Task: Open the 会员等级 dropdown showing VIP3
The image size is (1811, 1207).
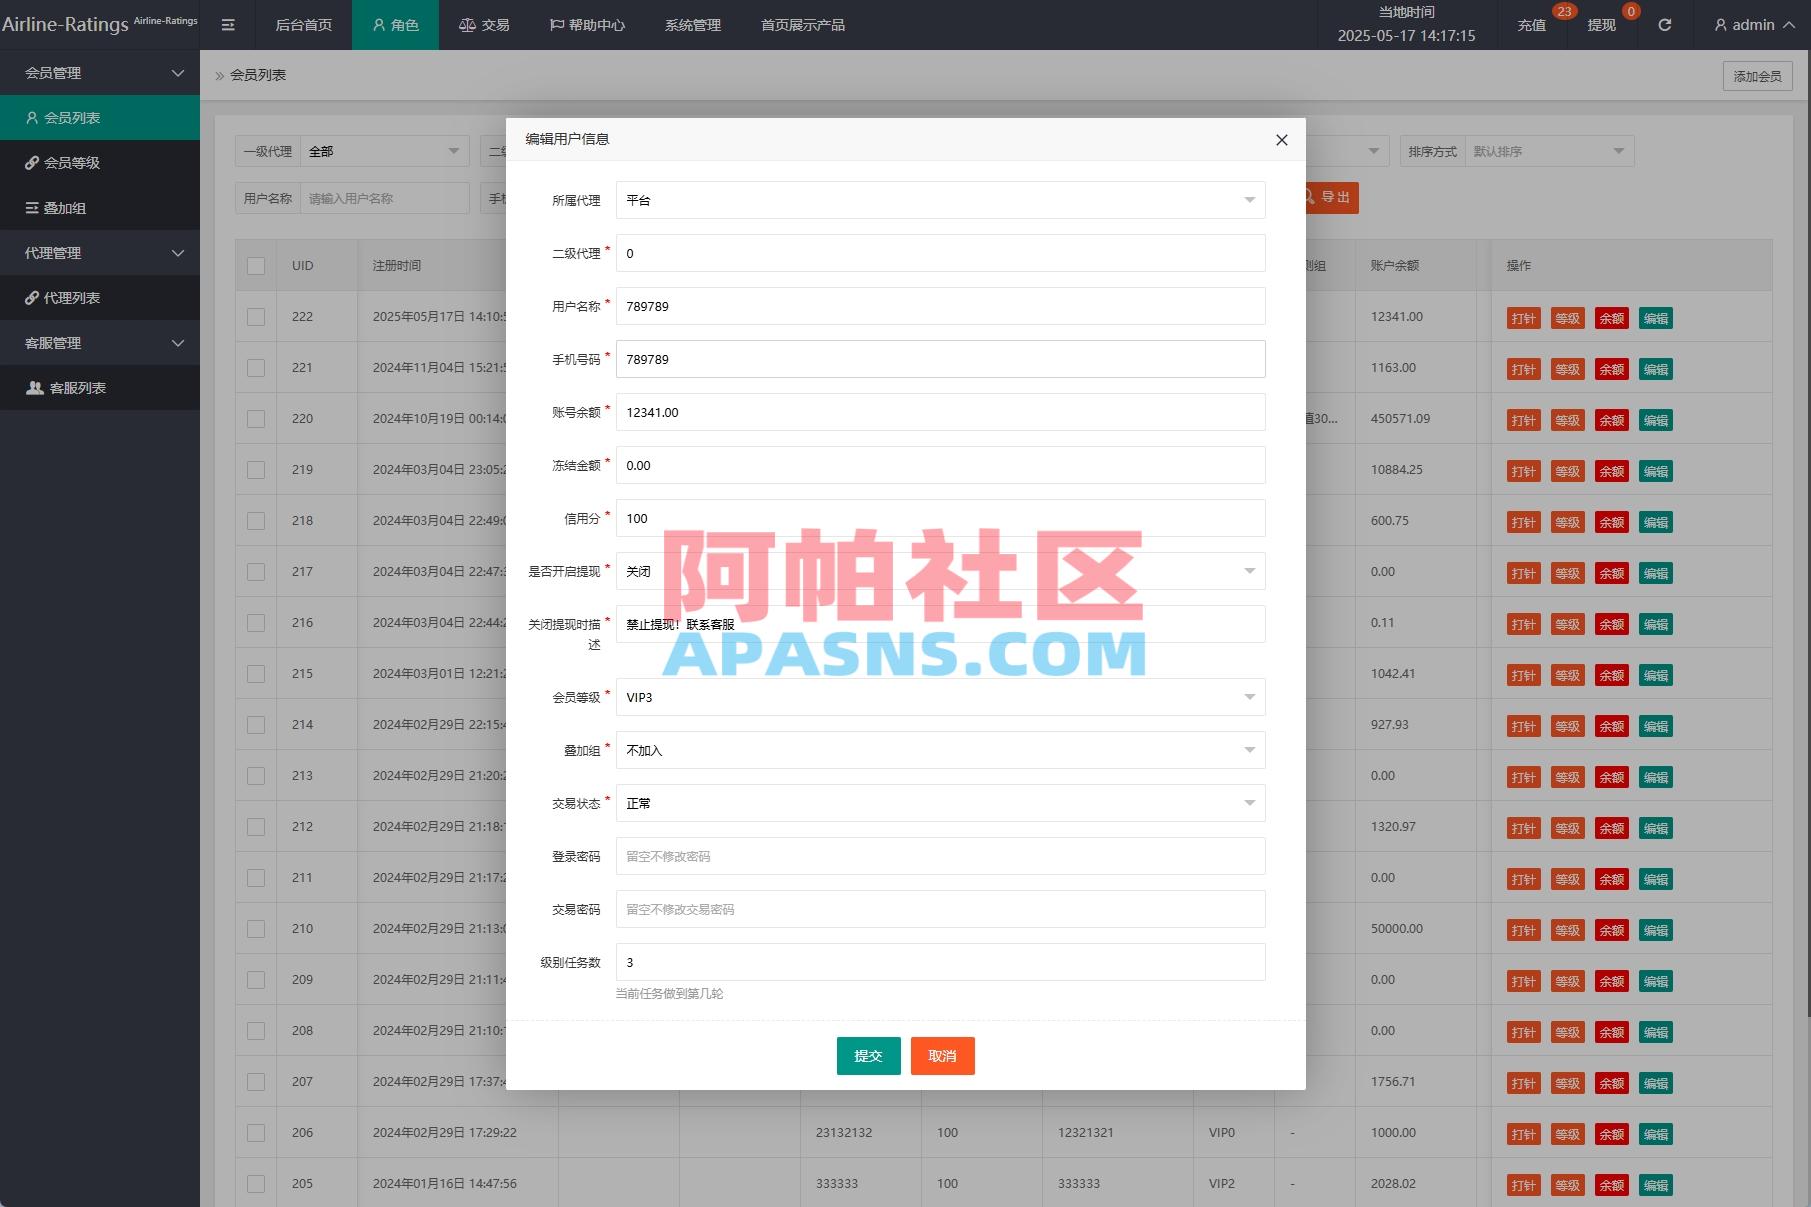Action: coord(940,697)
